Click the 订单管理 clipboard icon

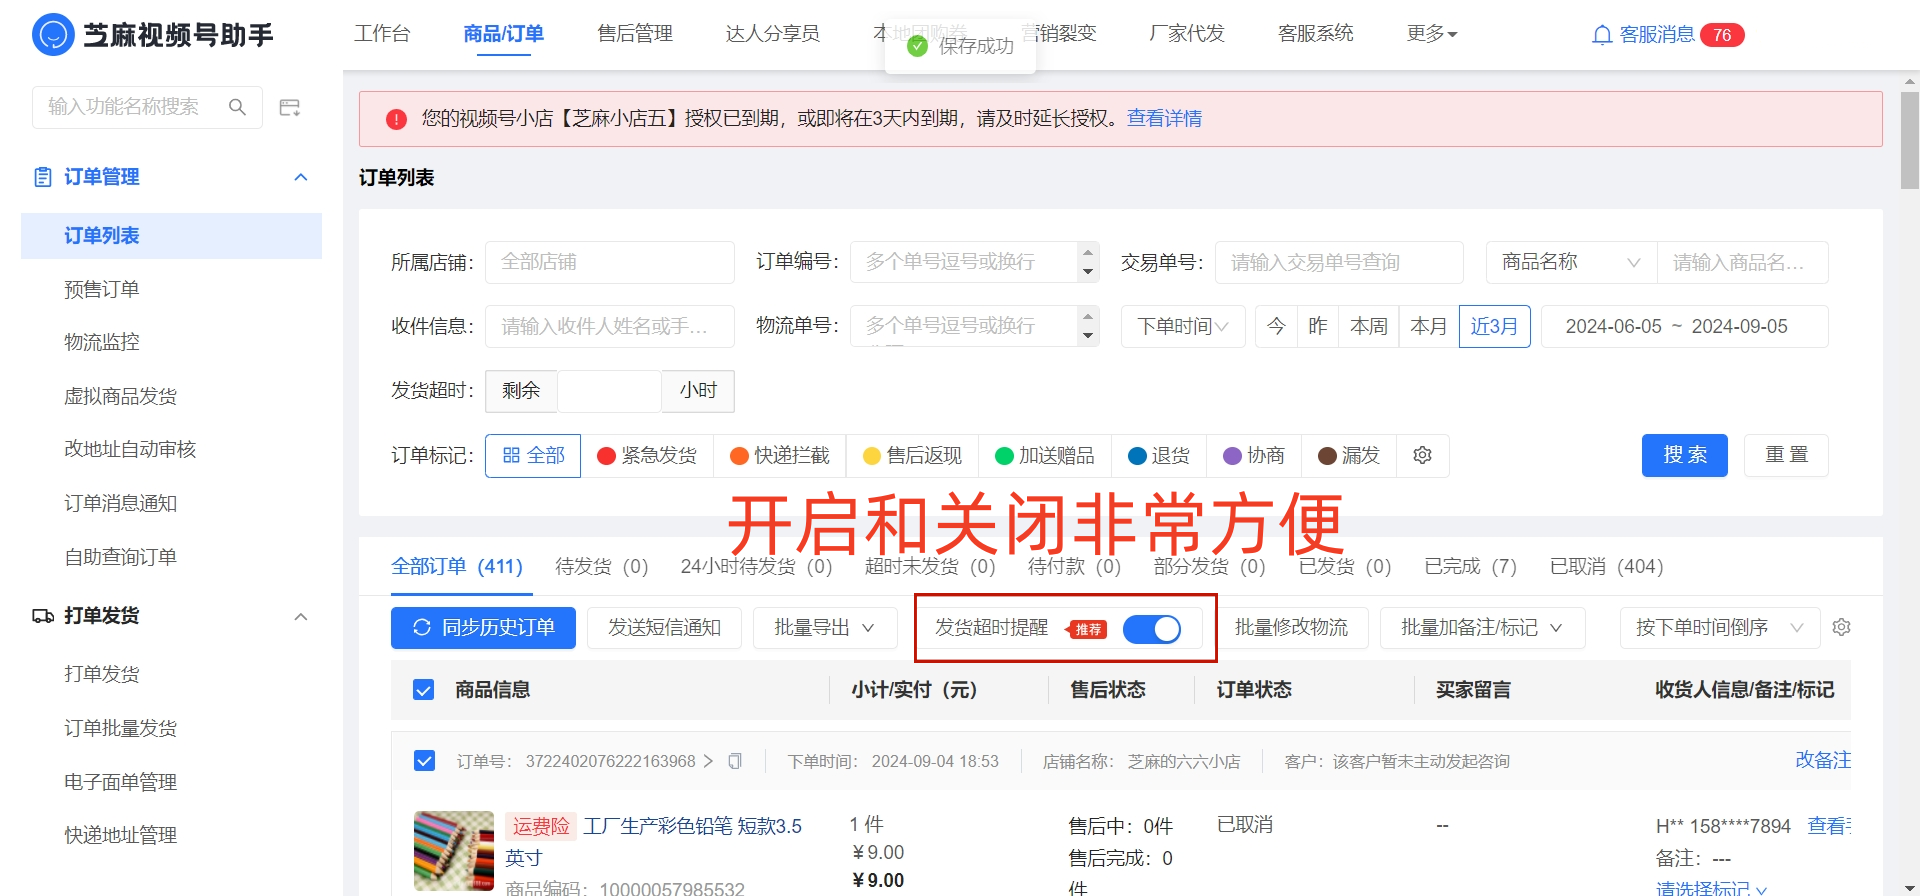[43, 177]
